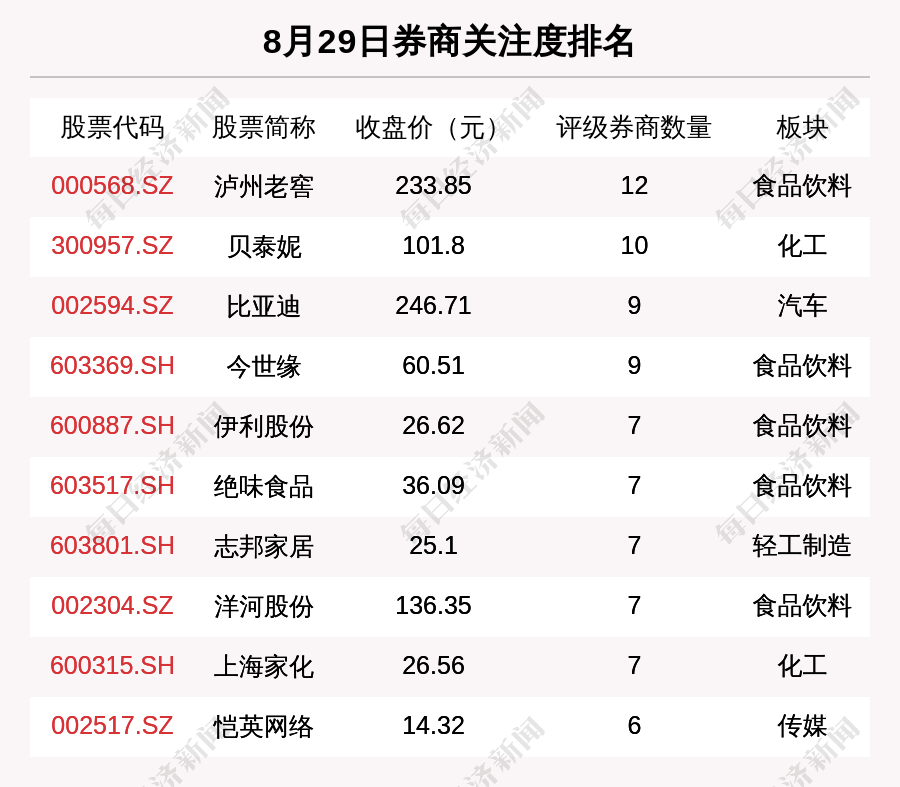Click the stock name 今世缘

pos(263,367)
